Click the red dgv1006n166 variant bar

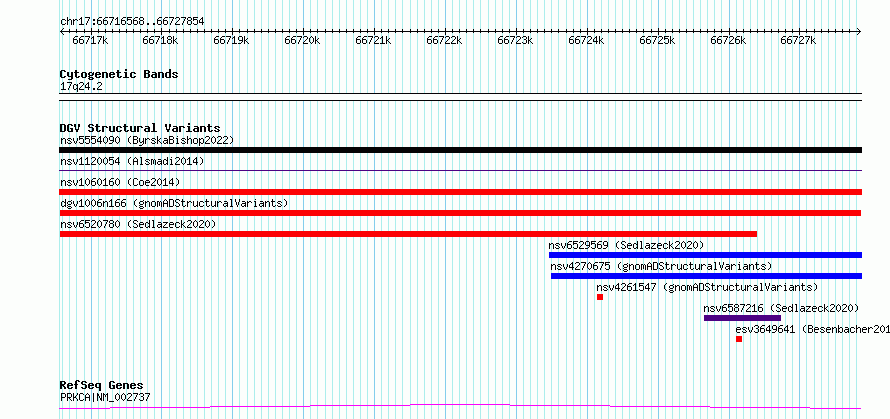[x=460, y=213]
